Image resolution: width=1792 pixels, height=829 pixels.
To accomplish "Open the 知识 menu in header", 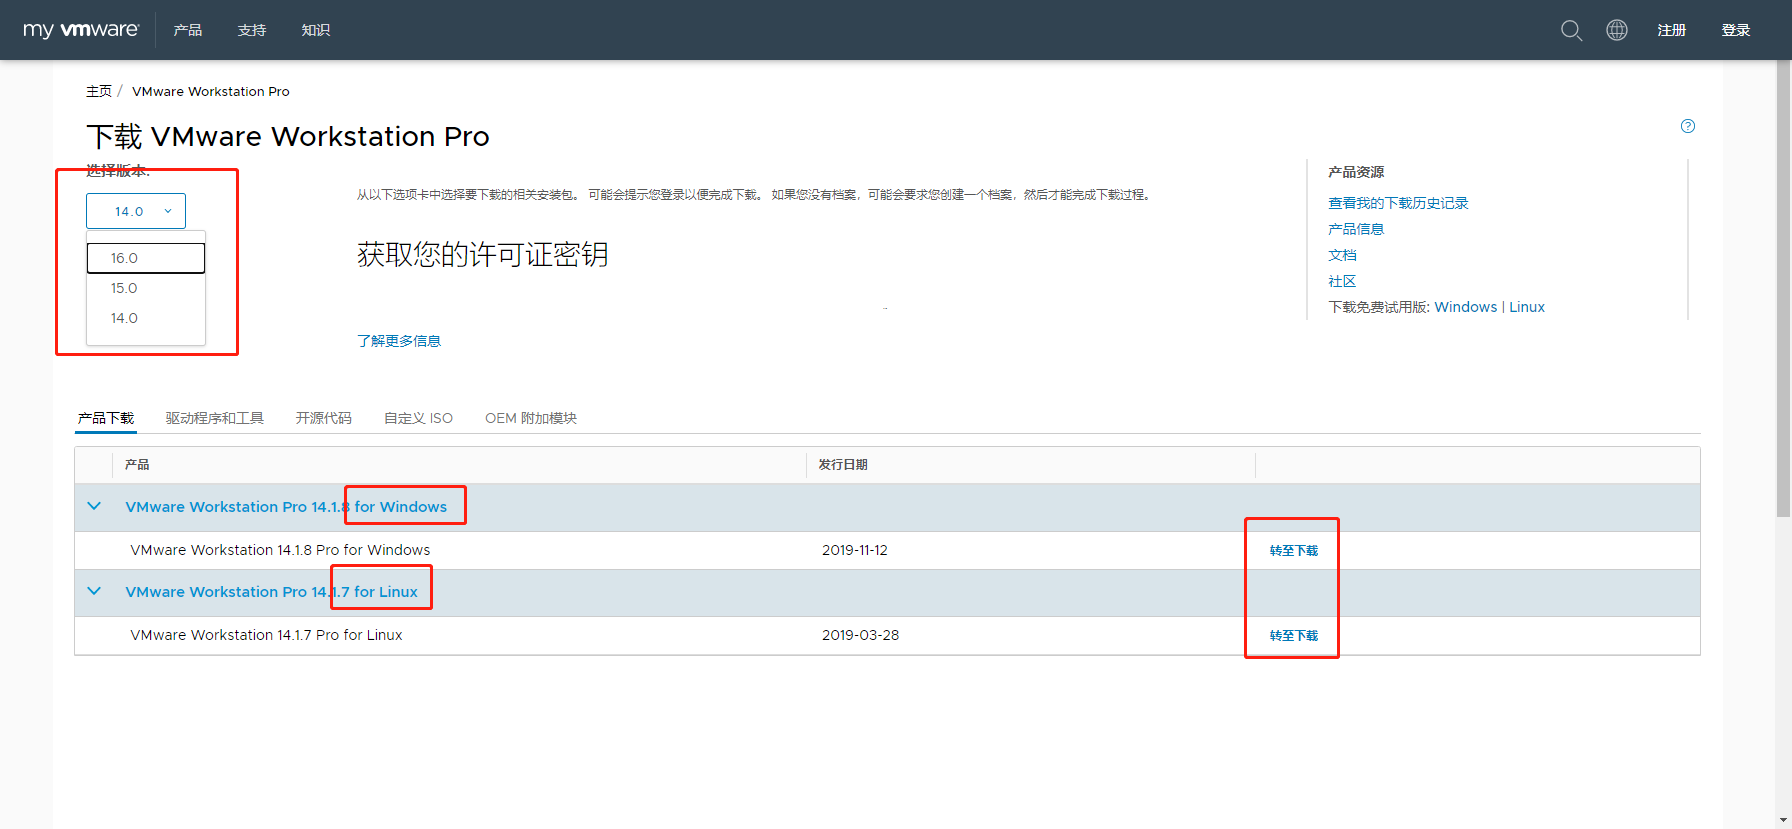I will (316, 30).
